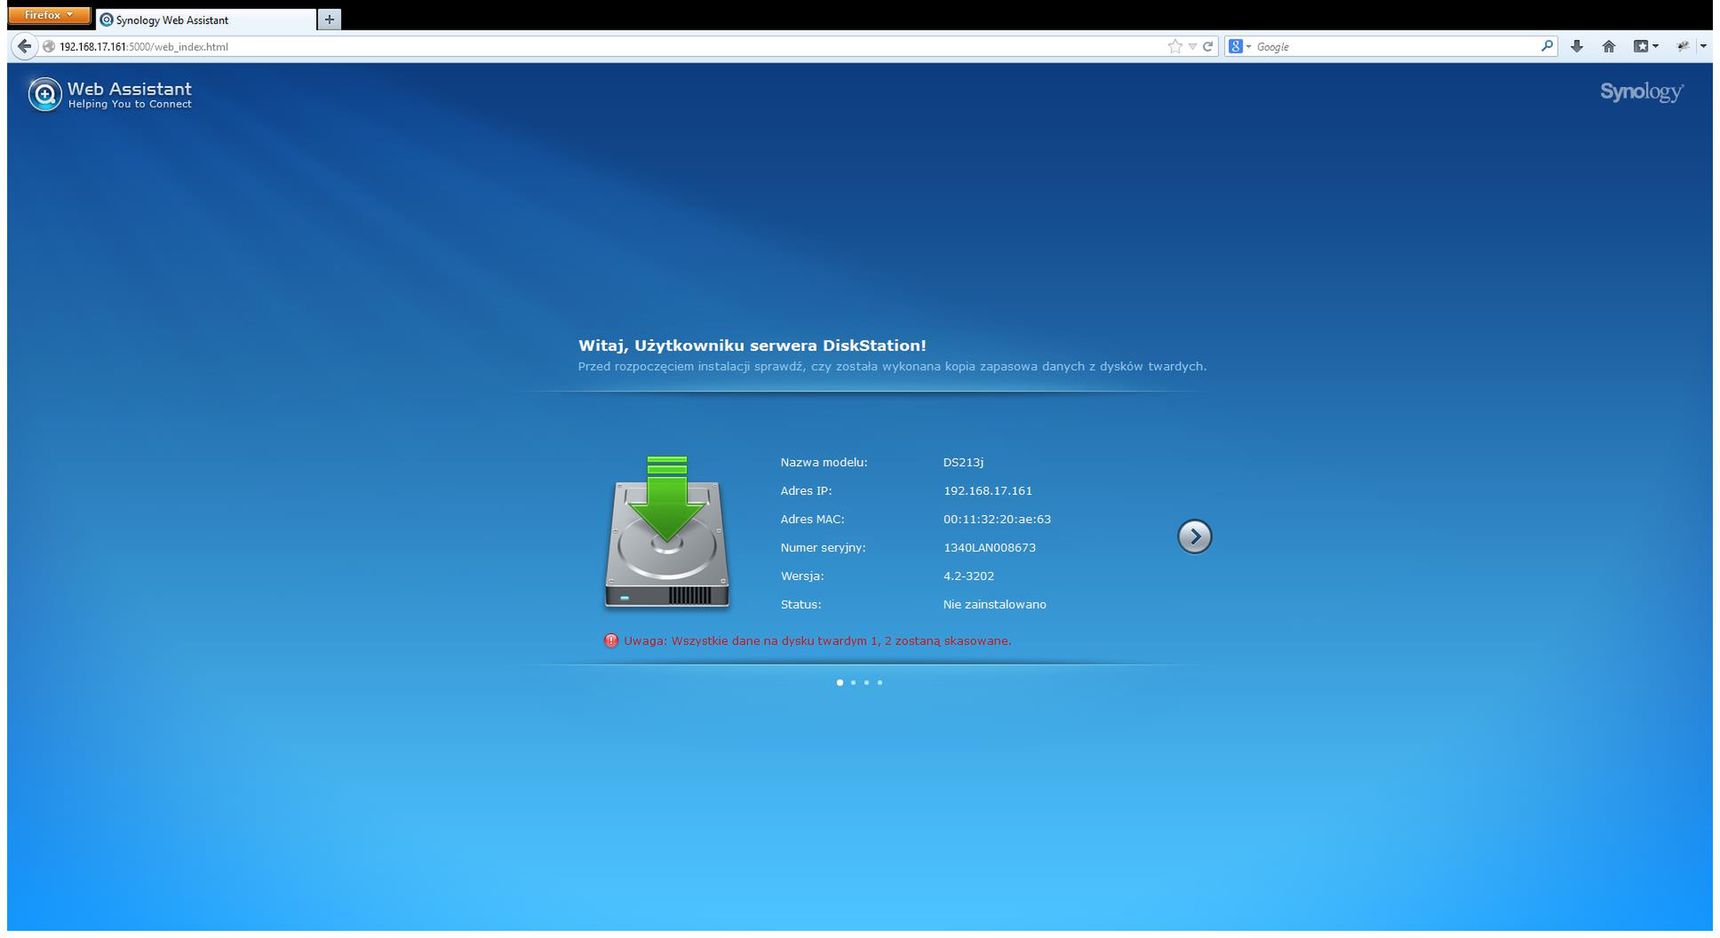The height and width of the screenshot is (938, 1720).
Task: Select the first step indicator dot
Action: (839, 682)
